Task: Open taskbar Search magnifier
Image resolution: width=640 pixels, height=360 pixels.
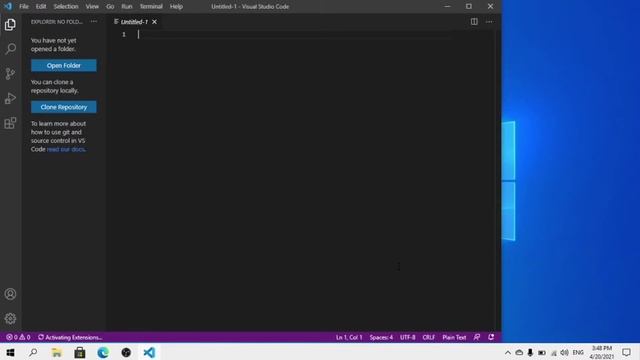Action: (x=33, y=352)
